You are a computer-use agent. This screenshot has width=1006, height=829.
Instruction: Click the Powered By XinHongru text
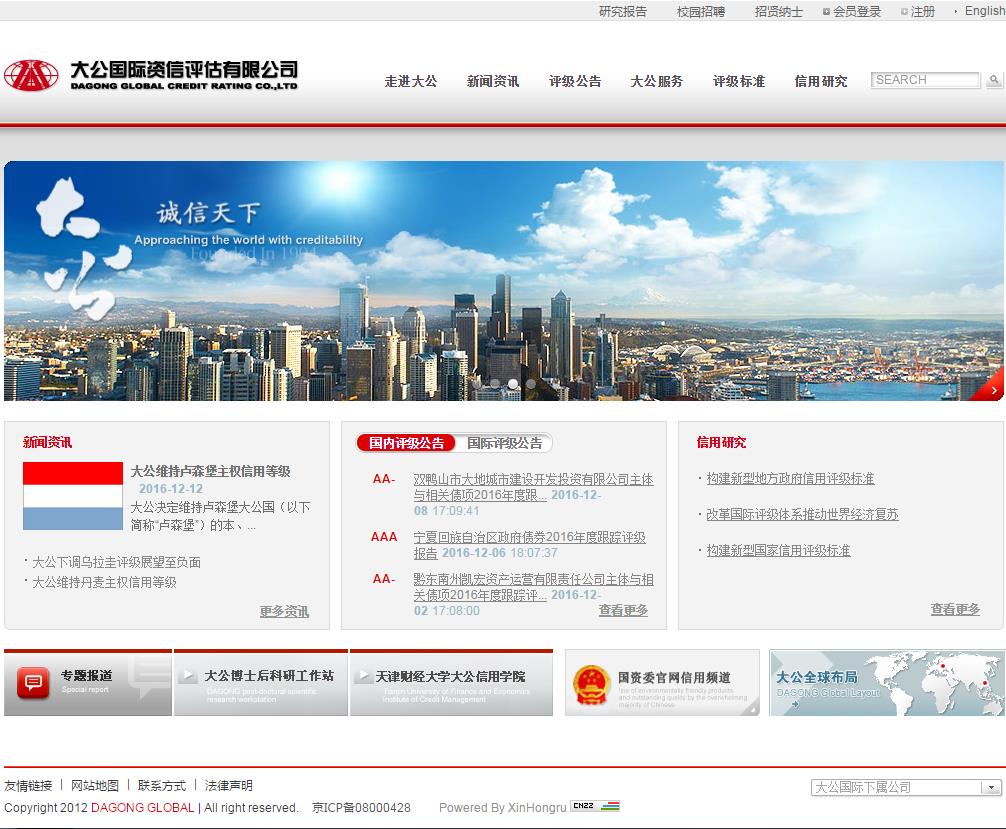pyautogui.click(x=502, y=808)
